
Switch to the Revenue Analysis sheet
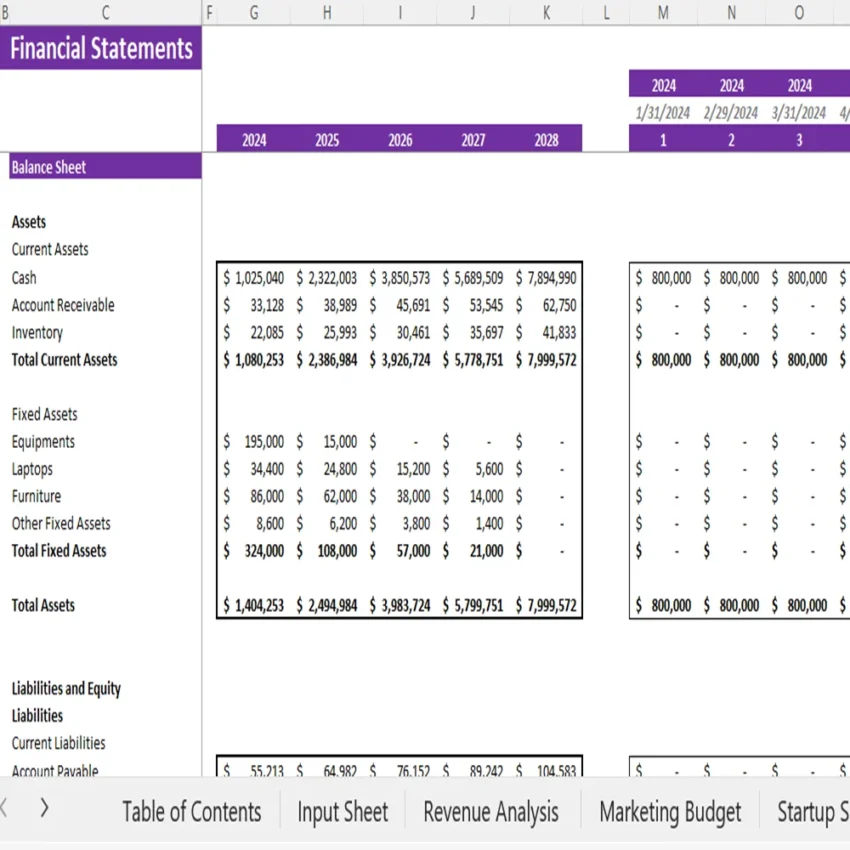click(x=490, y=811)
